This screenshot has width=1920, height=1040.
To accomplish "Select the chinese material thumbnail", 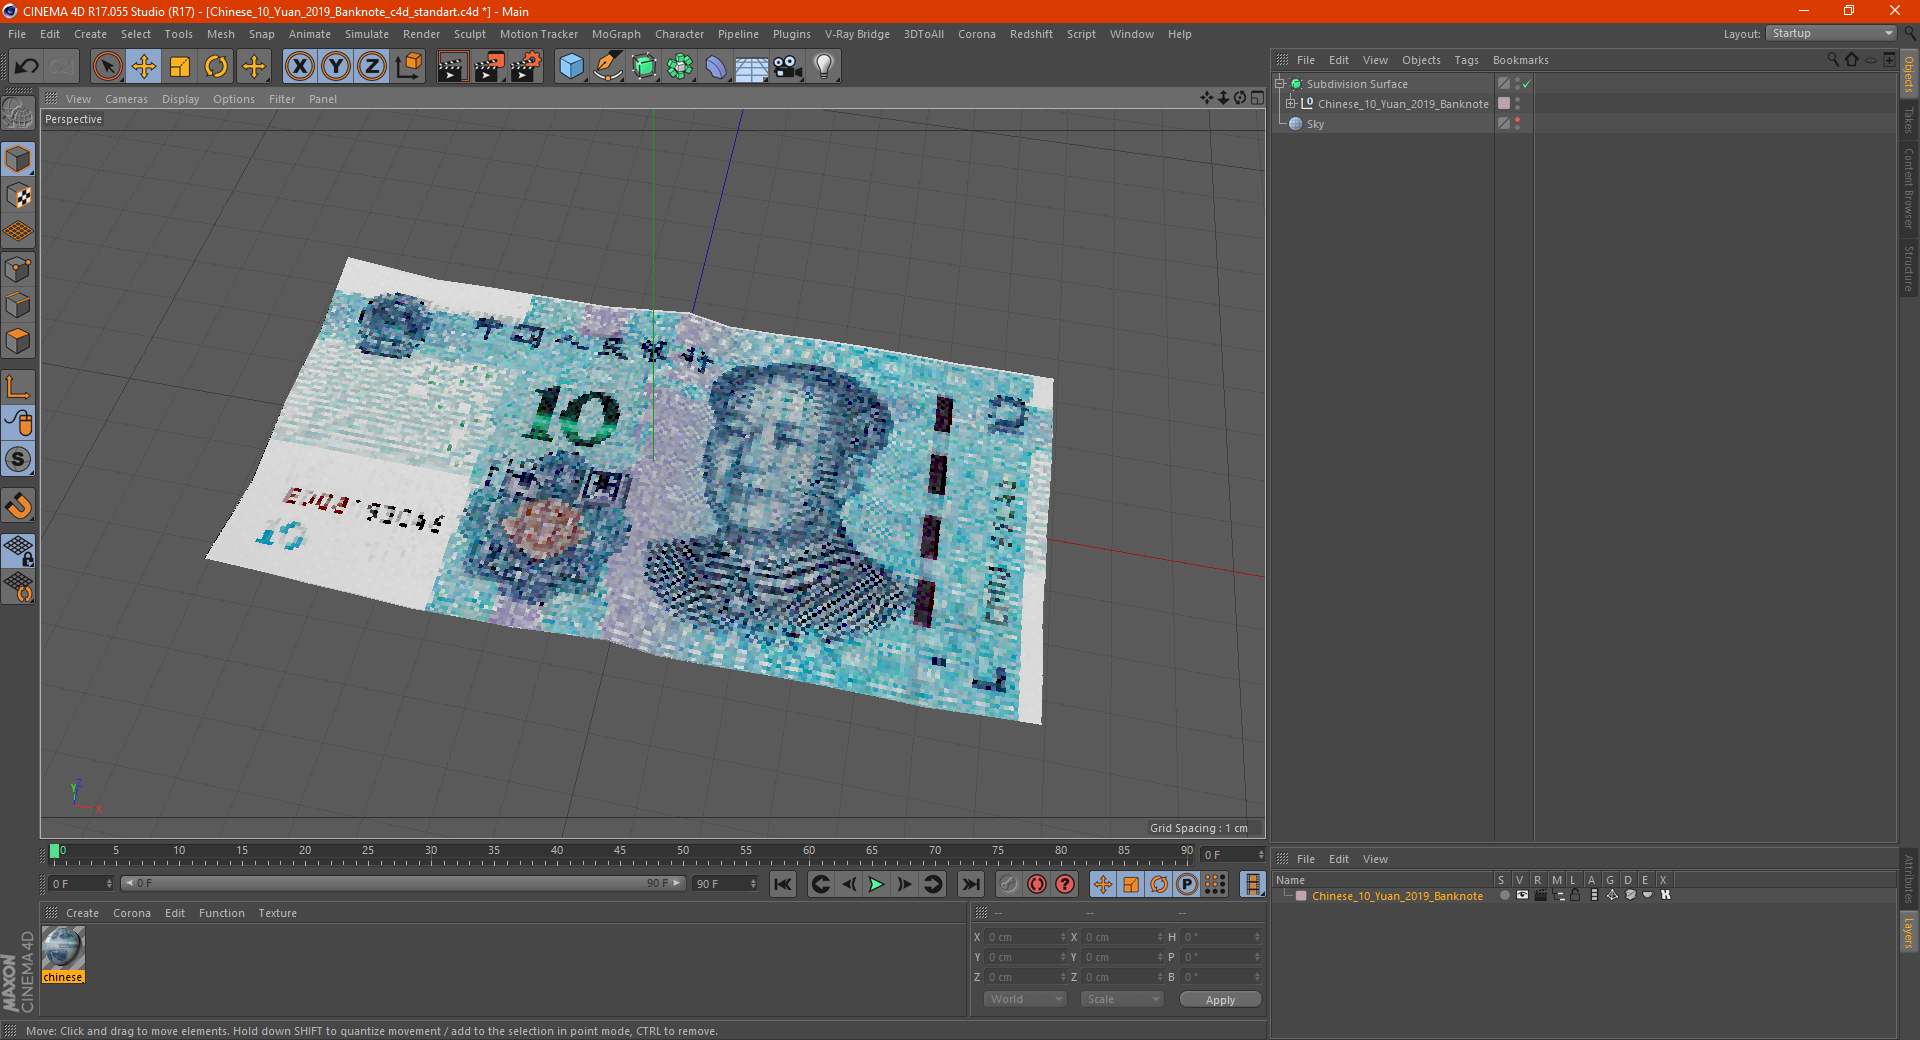I will pyautogui.click(x=63, y=948).
